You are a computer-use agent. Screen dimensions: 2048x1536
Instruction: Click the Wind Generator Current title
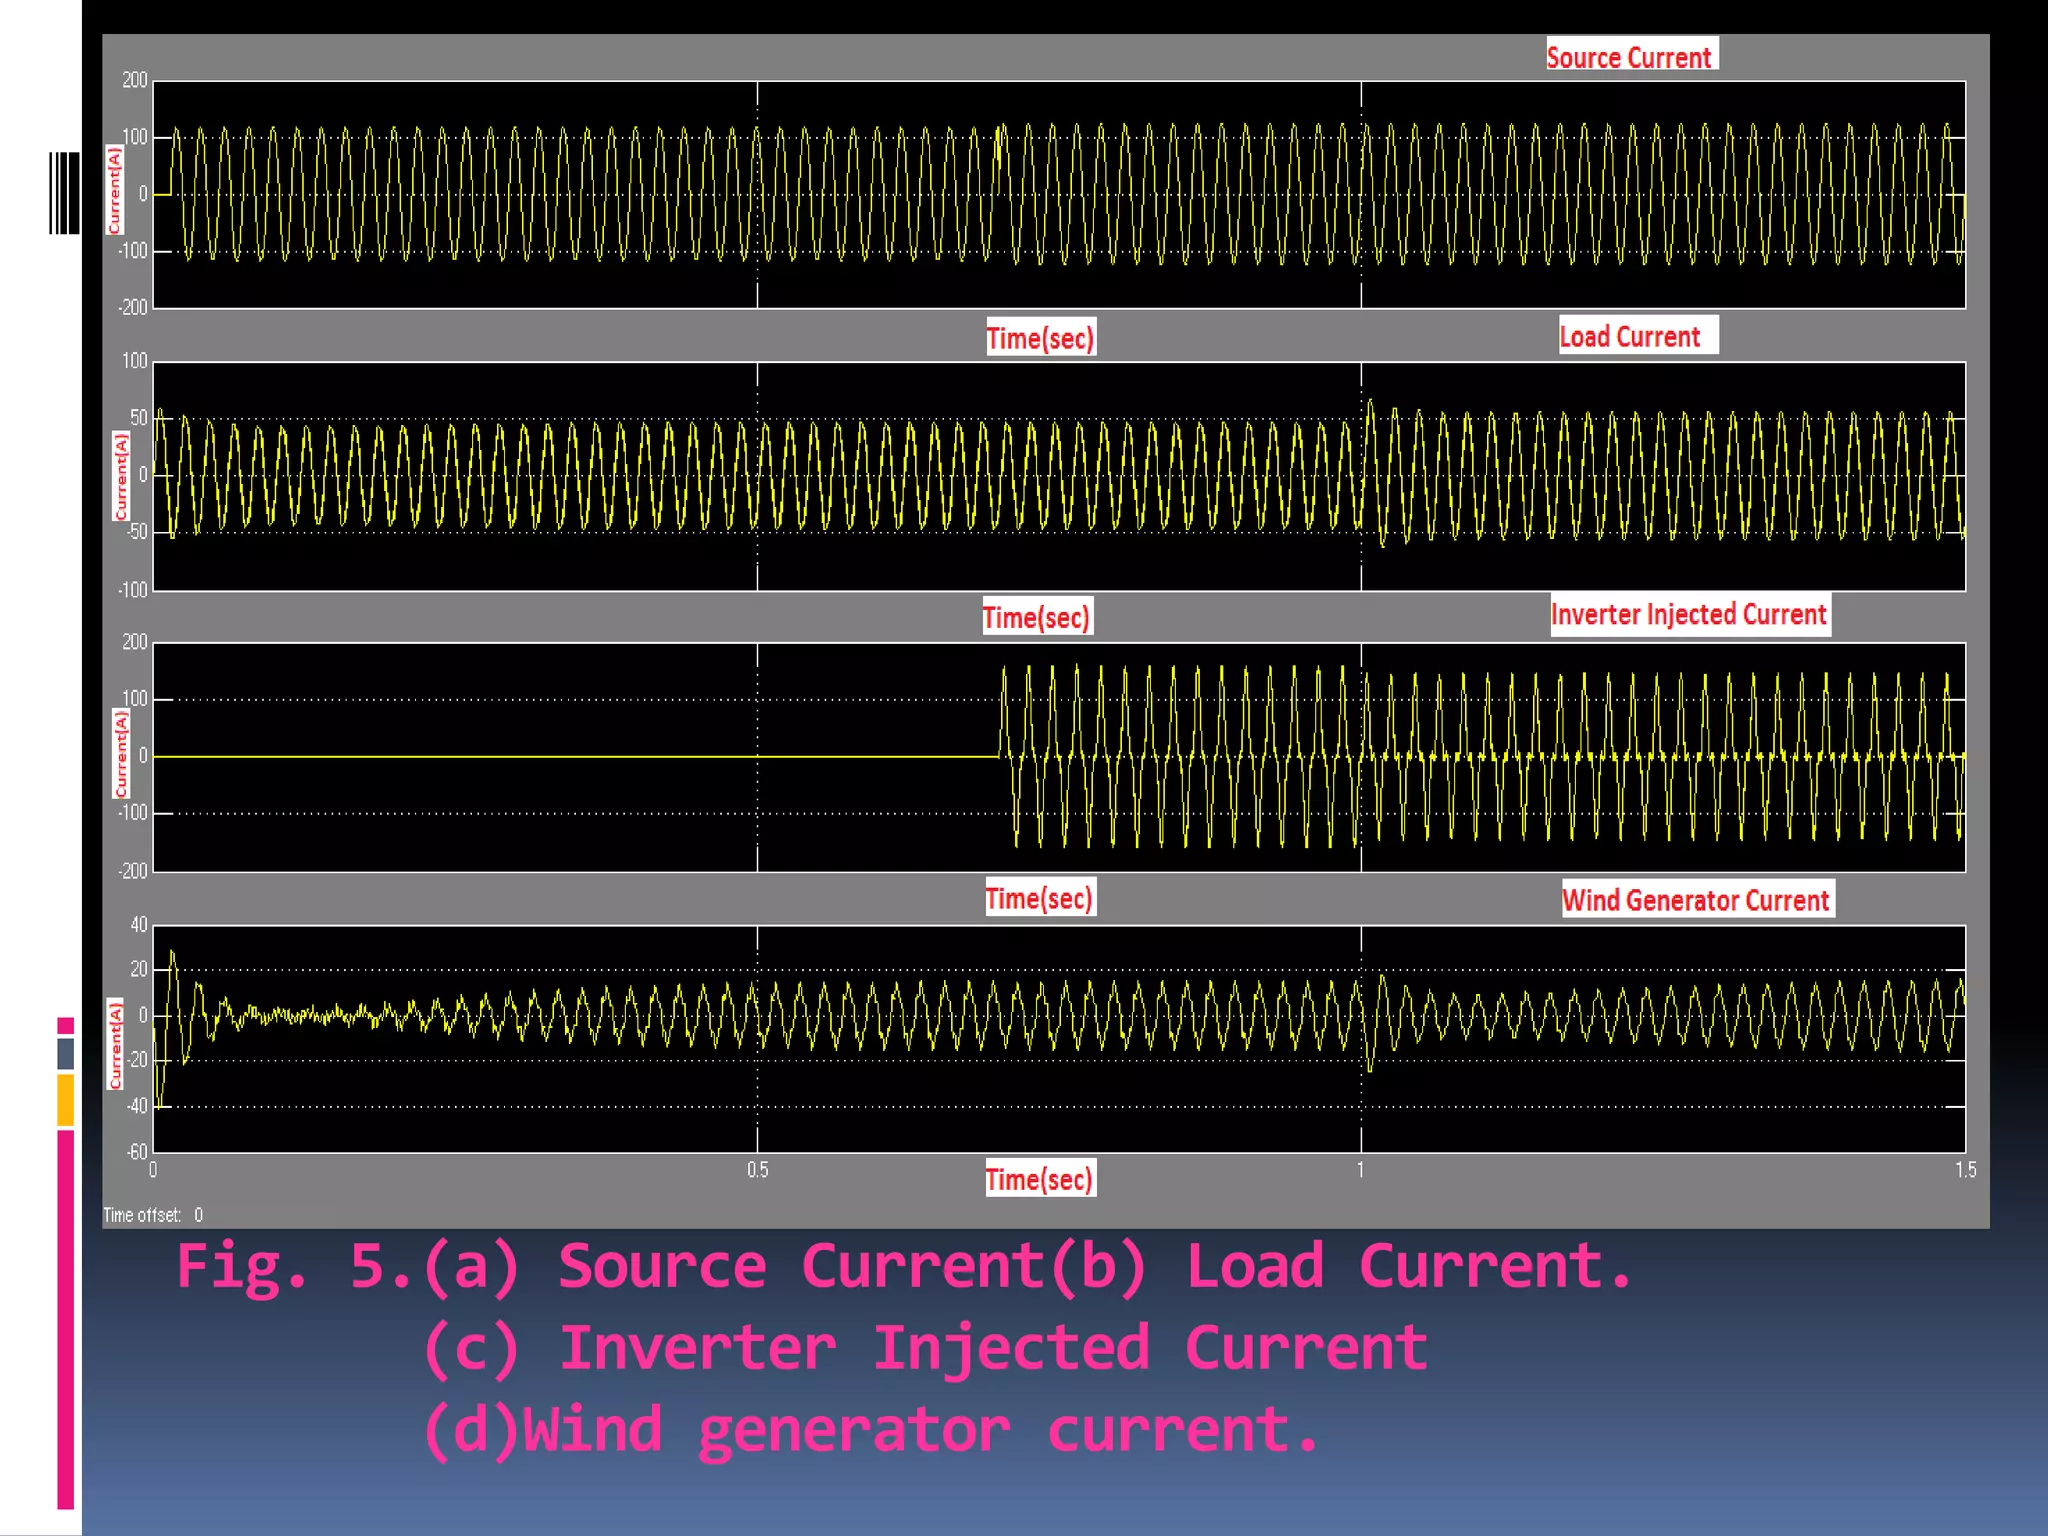tap(1697, 899)
